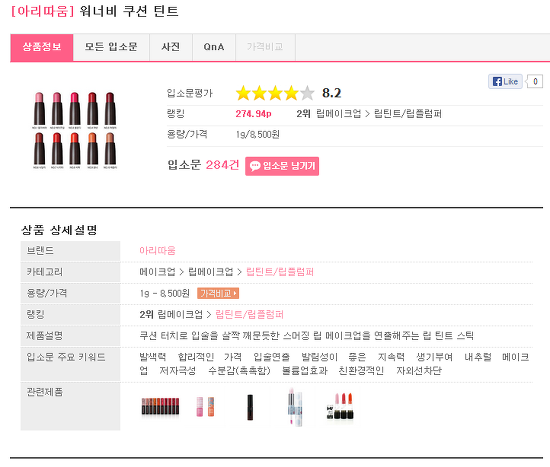Screen dimensions: 550x467
Task: Click the 저자극성 keyword
Action: click(x=177, y=371)
